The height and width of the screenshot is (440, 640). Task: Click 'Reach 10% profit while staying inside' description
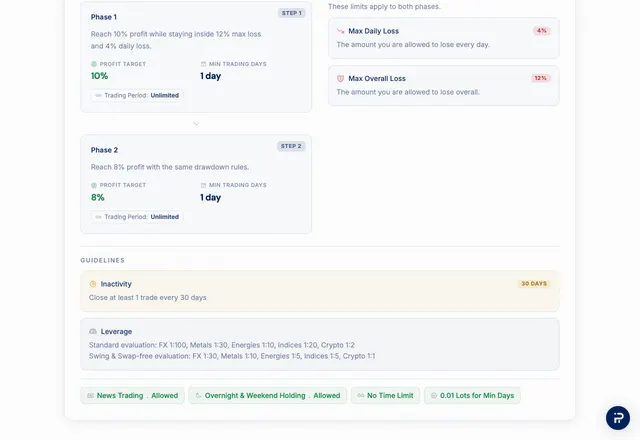click(x=176, y=40)
